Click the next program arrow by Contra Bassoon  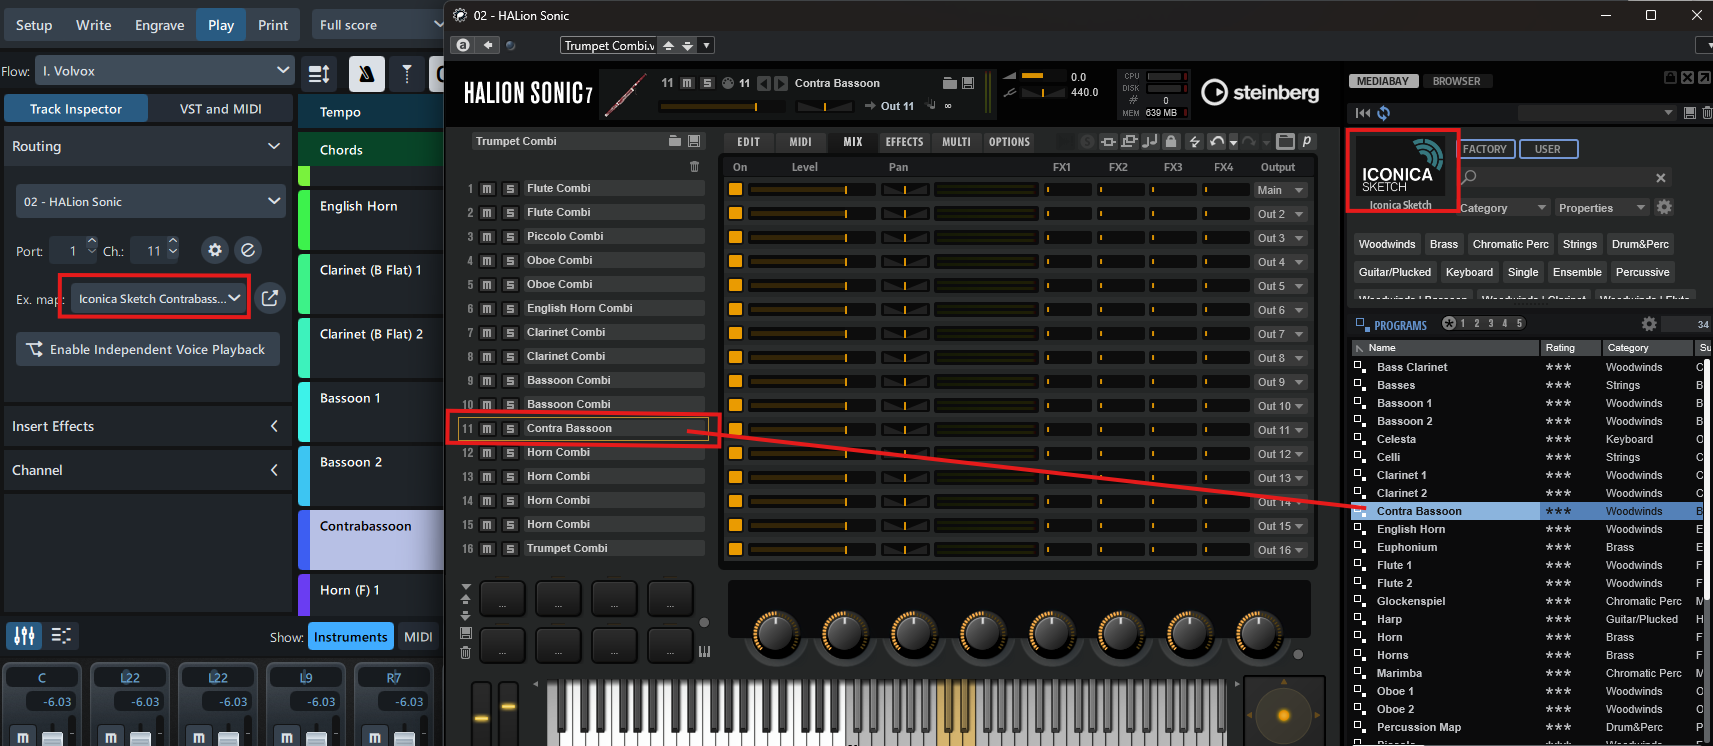pyautogui.click(x=781, y=83)
